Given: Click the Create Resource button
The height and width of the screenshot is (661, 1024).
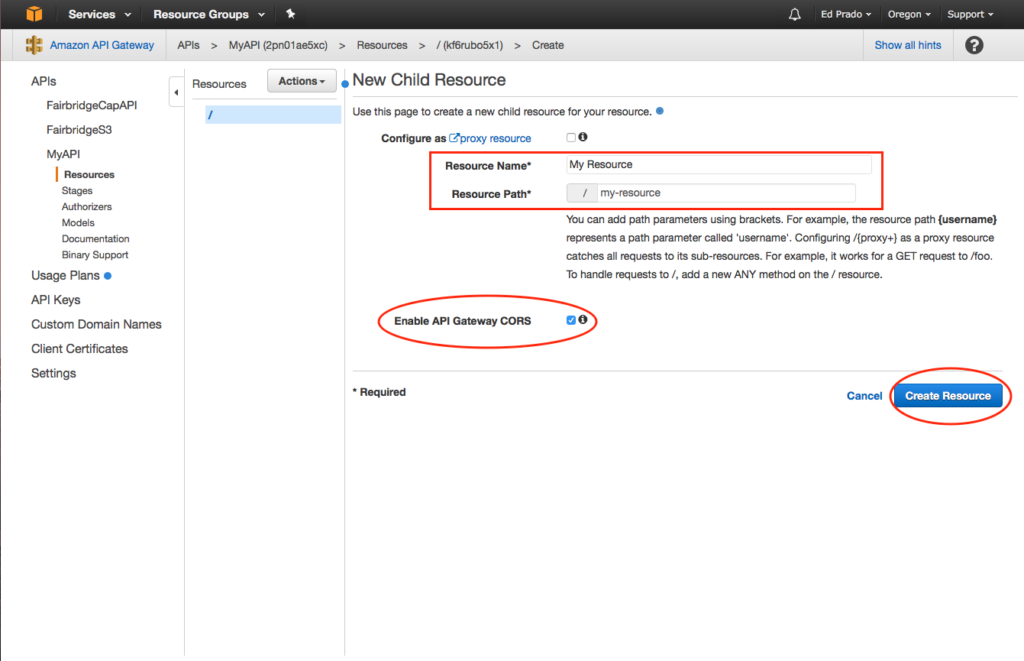Looking at the screenshot, I should click(947, 396).
